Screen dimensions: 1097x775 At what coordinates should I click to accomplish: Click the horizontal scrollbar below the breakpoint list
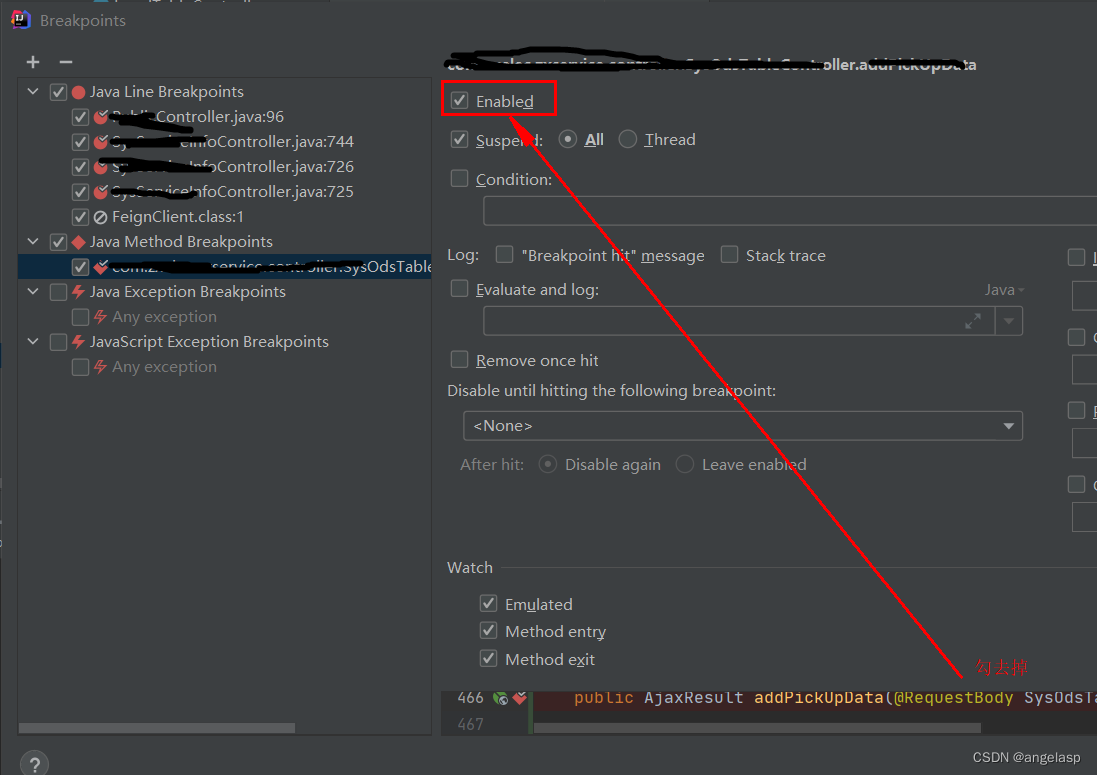click(160, 727)
